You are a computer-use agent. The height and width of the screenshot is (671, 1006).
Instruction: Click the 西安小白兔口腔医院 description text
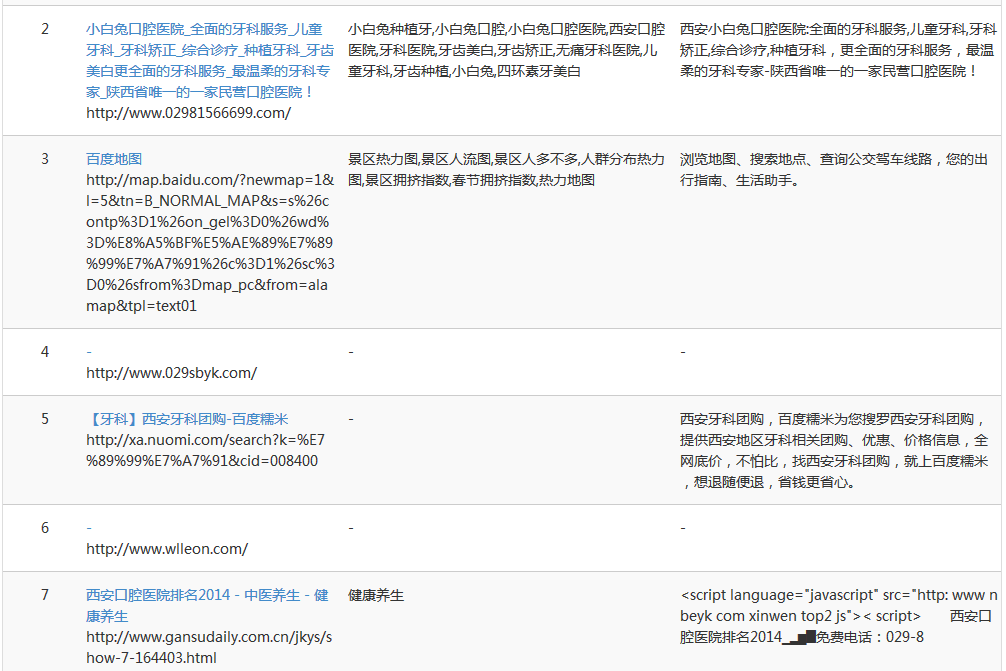tap(837, 50)
